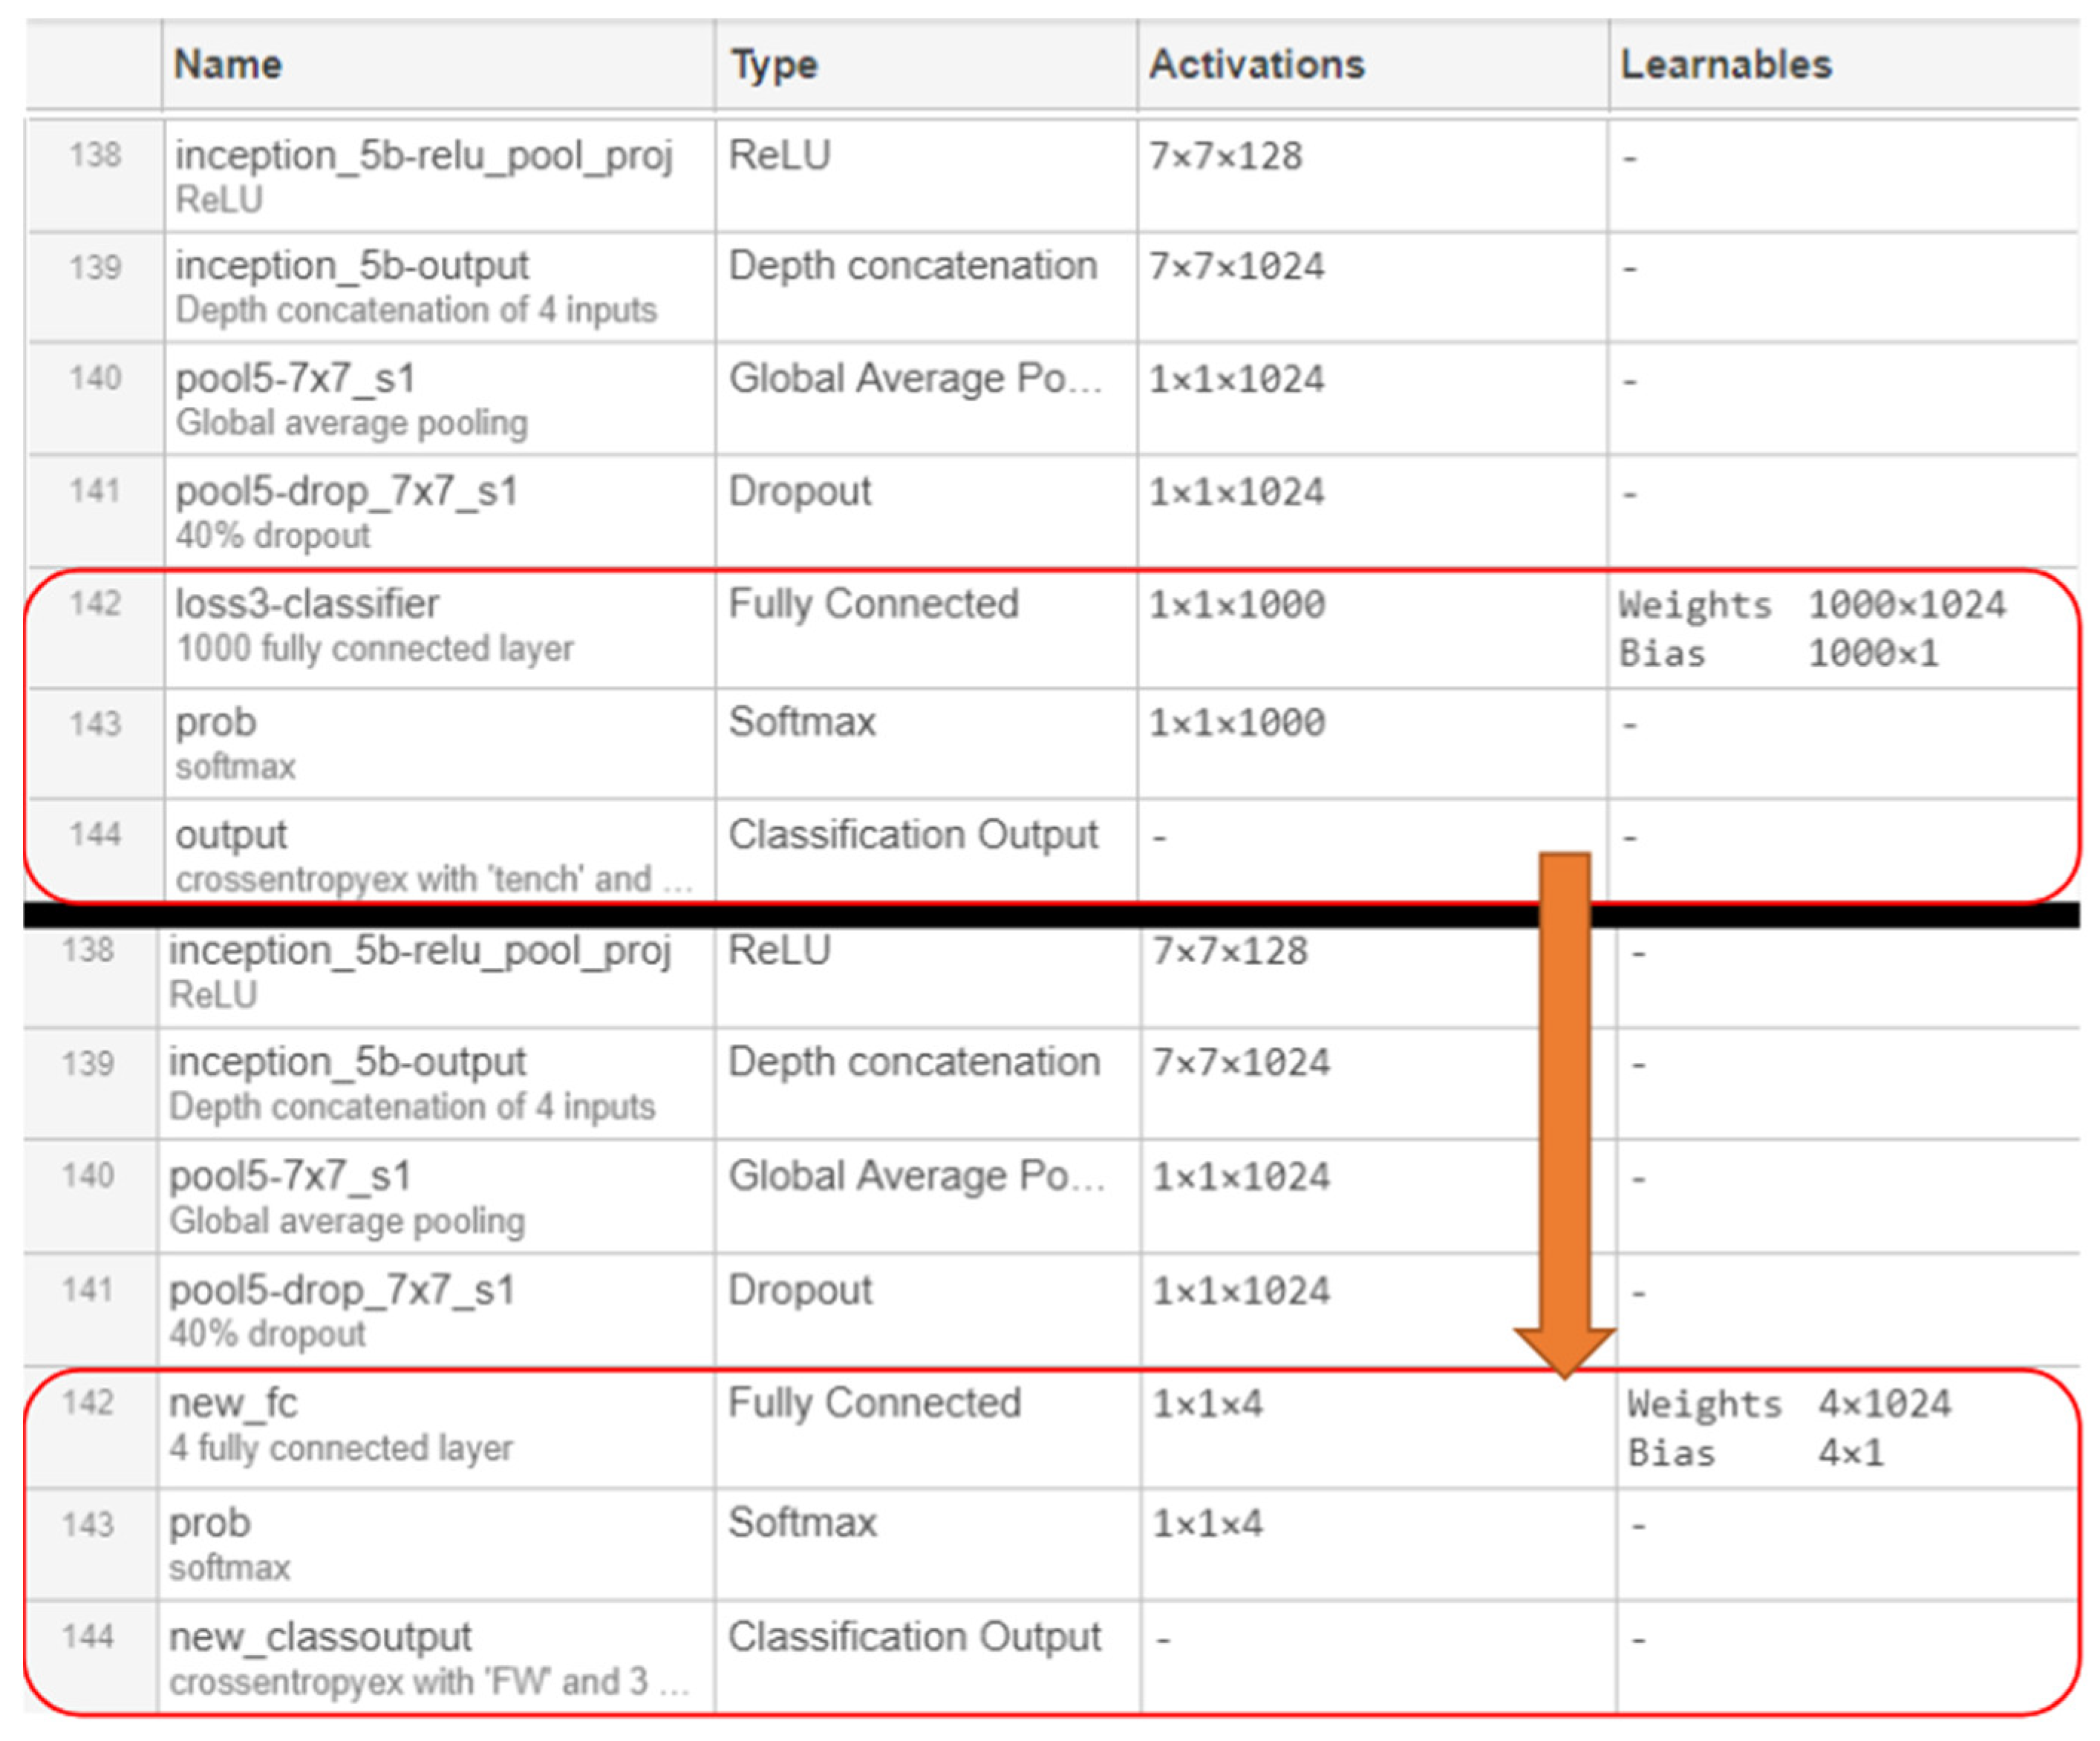Screen dimensions: 2100x1741
Task: Select the 1000×1024 weights value
Action: pyautogui.click(x=1906, y=605)
